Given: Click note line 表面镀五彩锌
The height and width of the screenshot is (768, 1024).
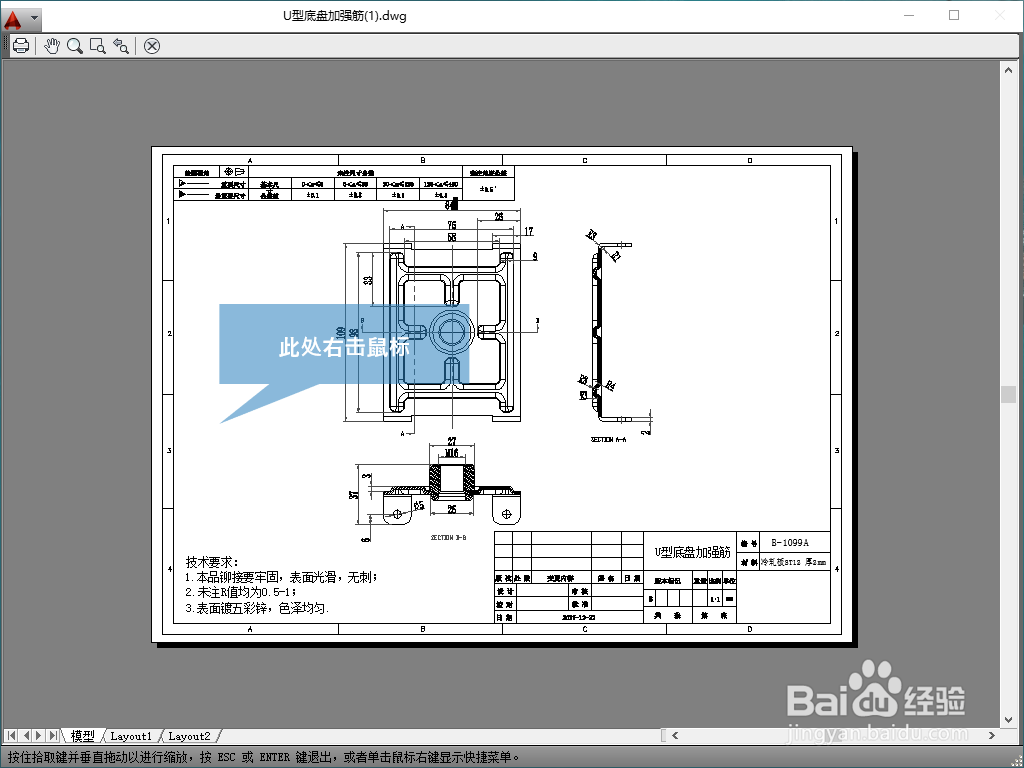Looking at the screenshot, I should click(257, 608).
